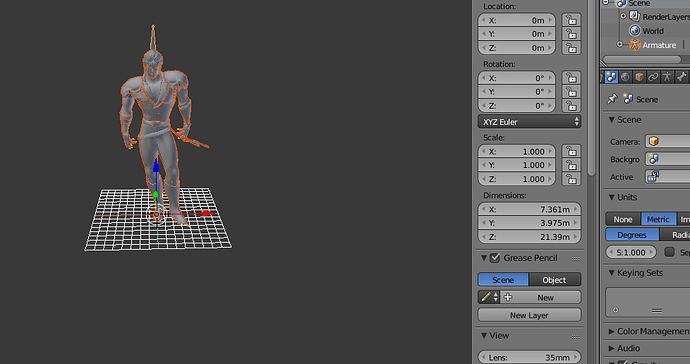The height and width of the screenshot is (364, 690).
Task: Click the RenderLayers icon in the outliner
Action: pyautogui.click(x=634, y=17)
